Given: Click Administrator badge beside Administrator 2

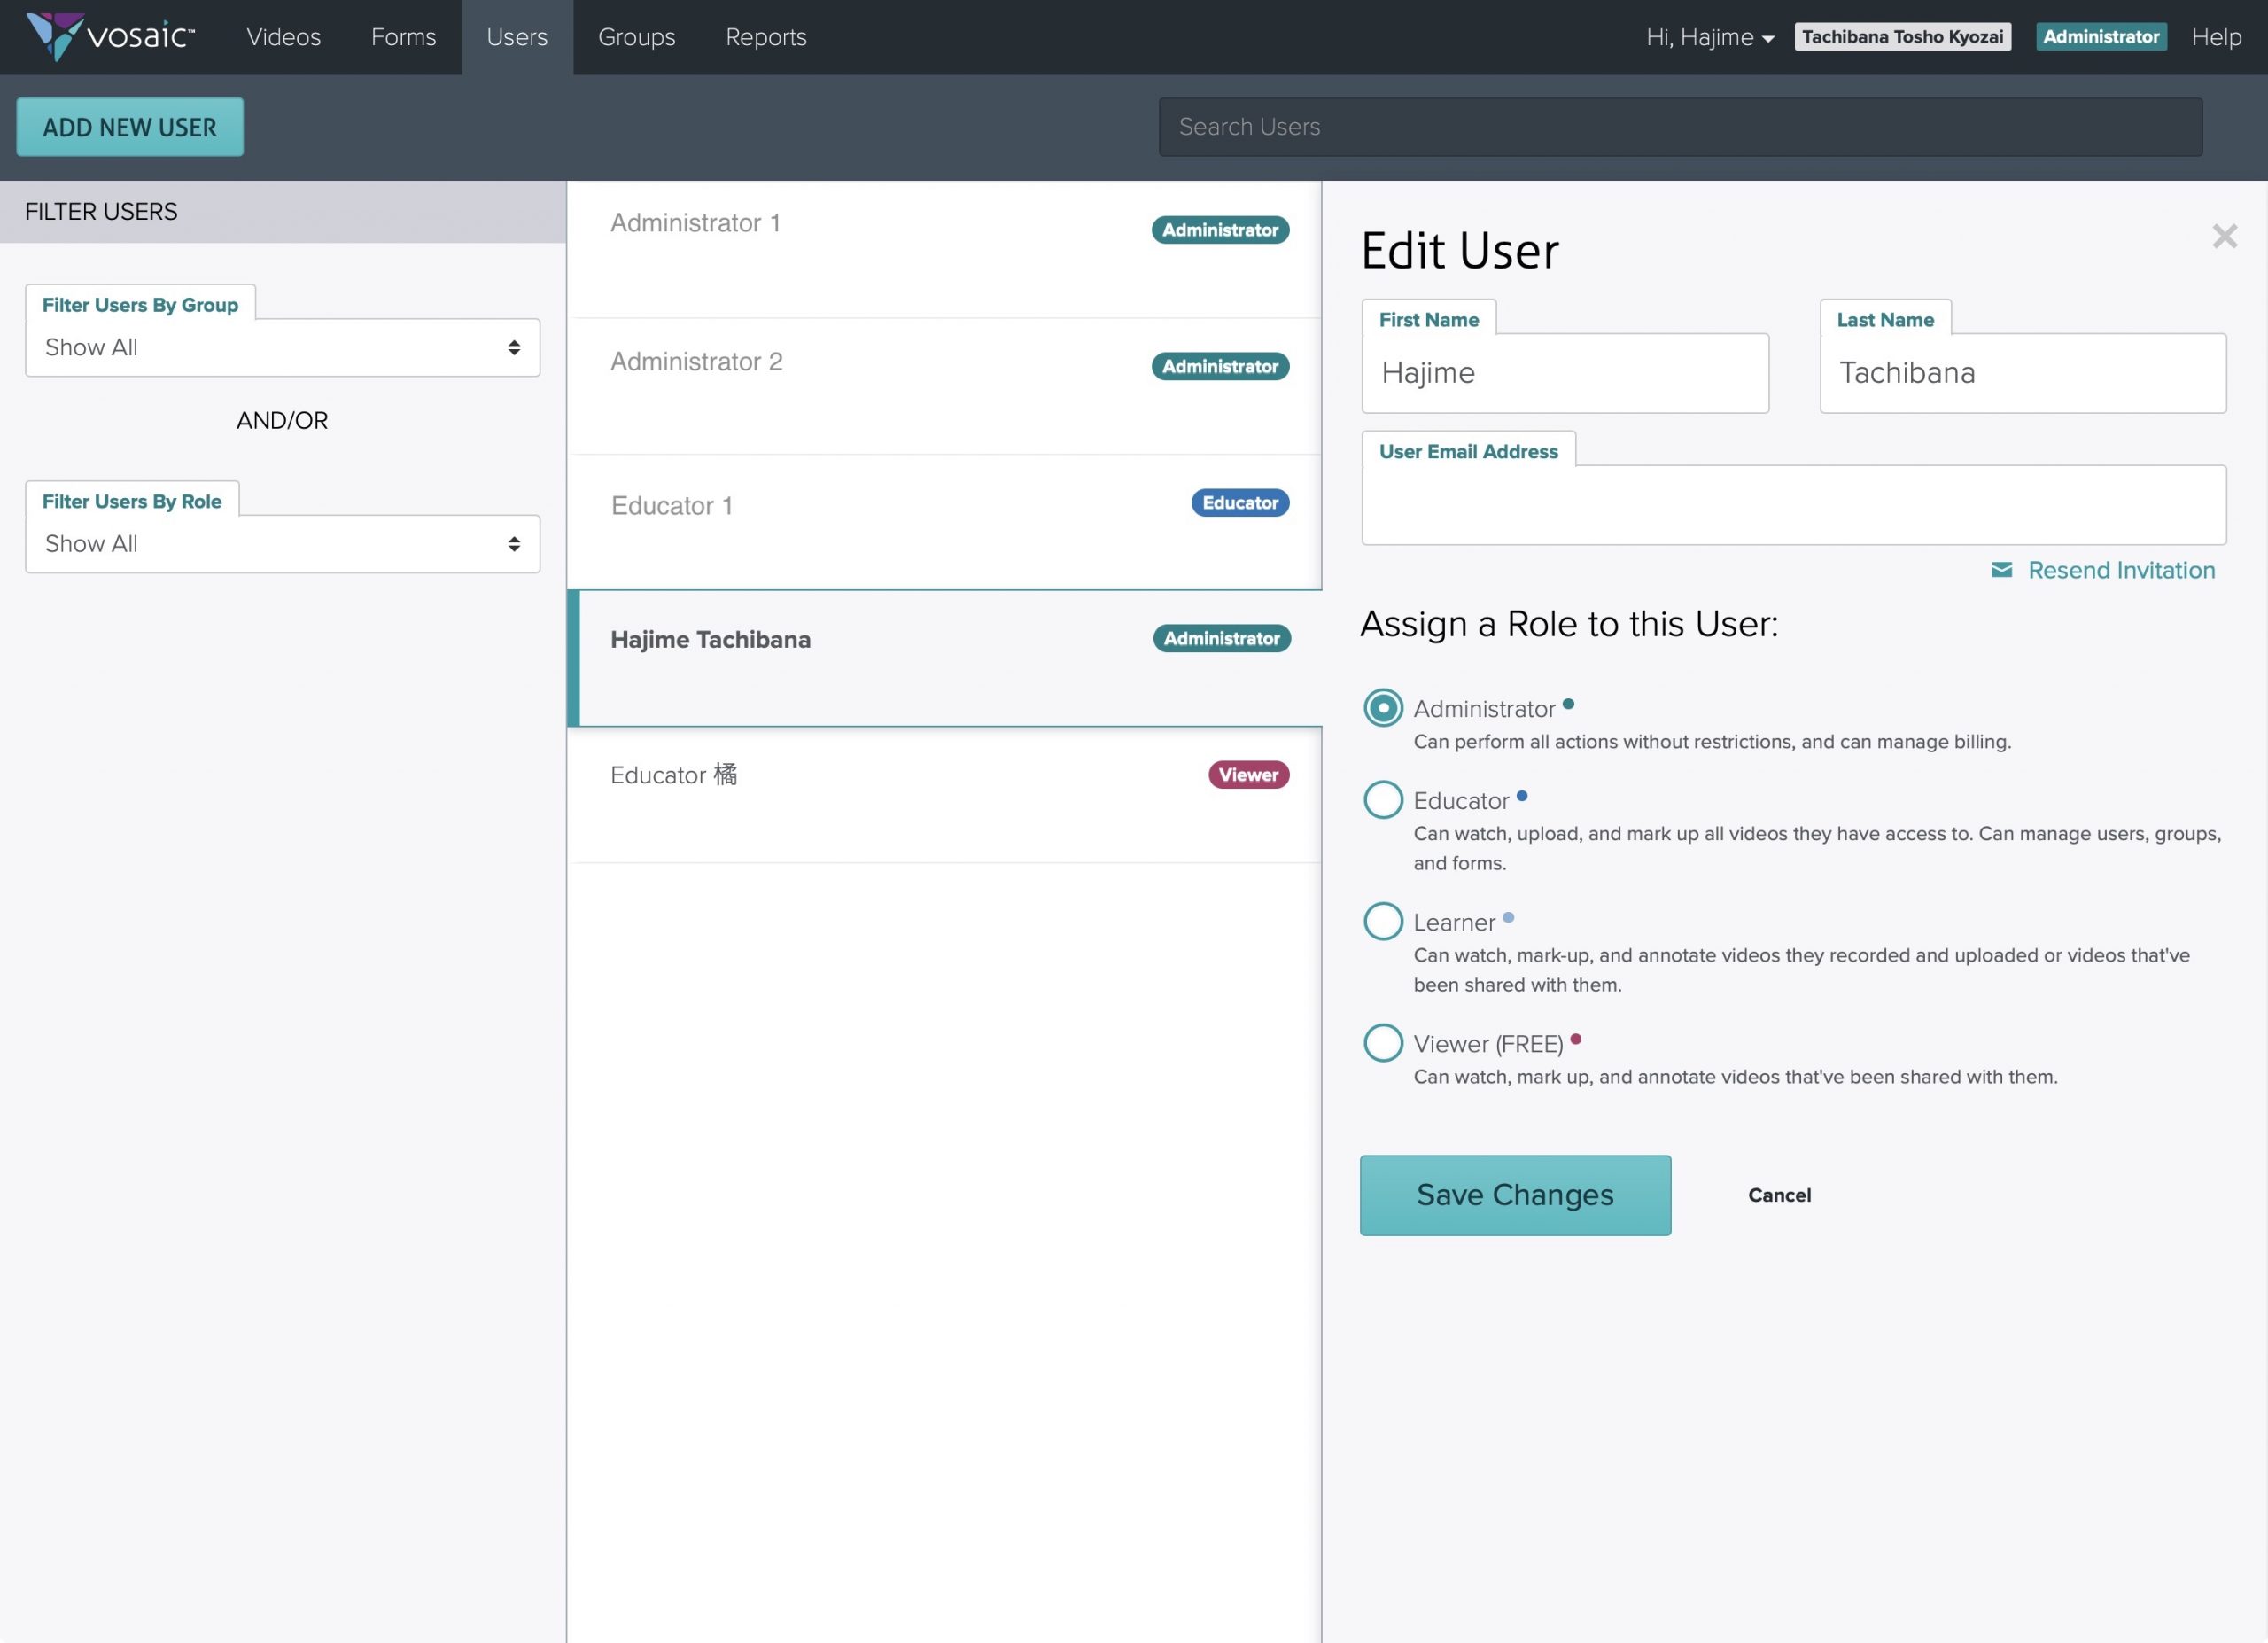Looking at the screenshot, I should (x=1219, y=367).
